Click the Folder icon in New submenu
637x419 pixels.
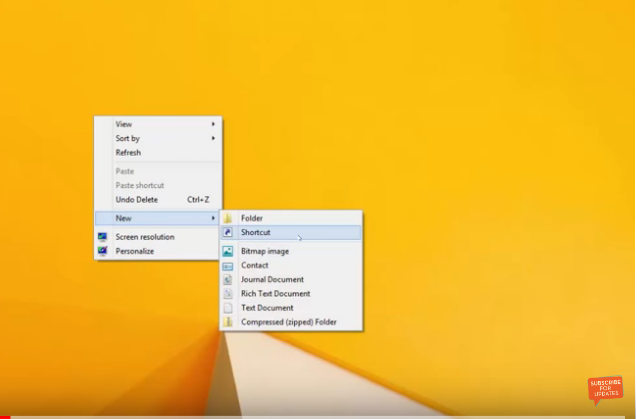tap(228, 218)
